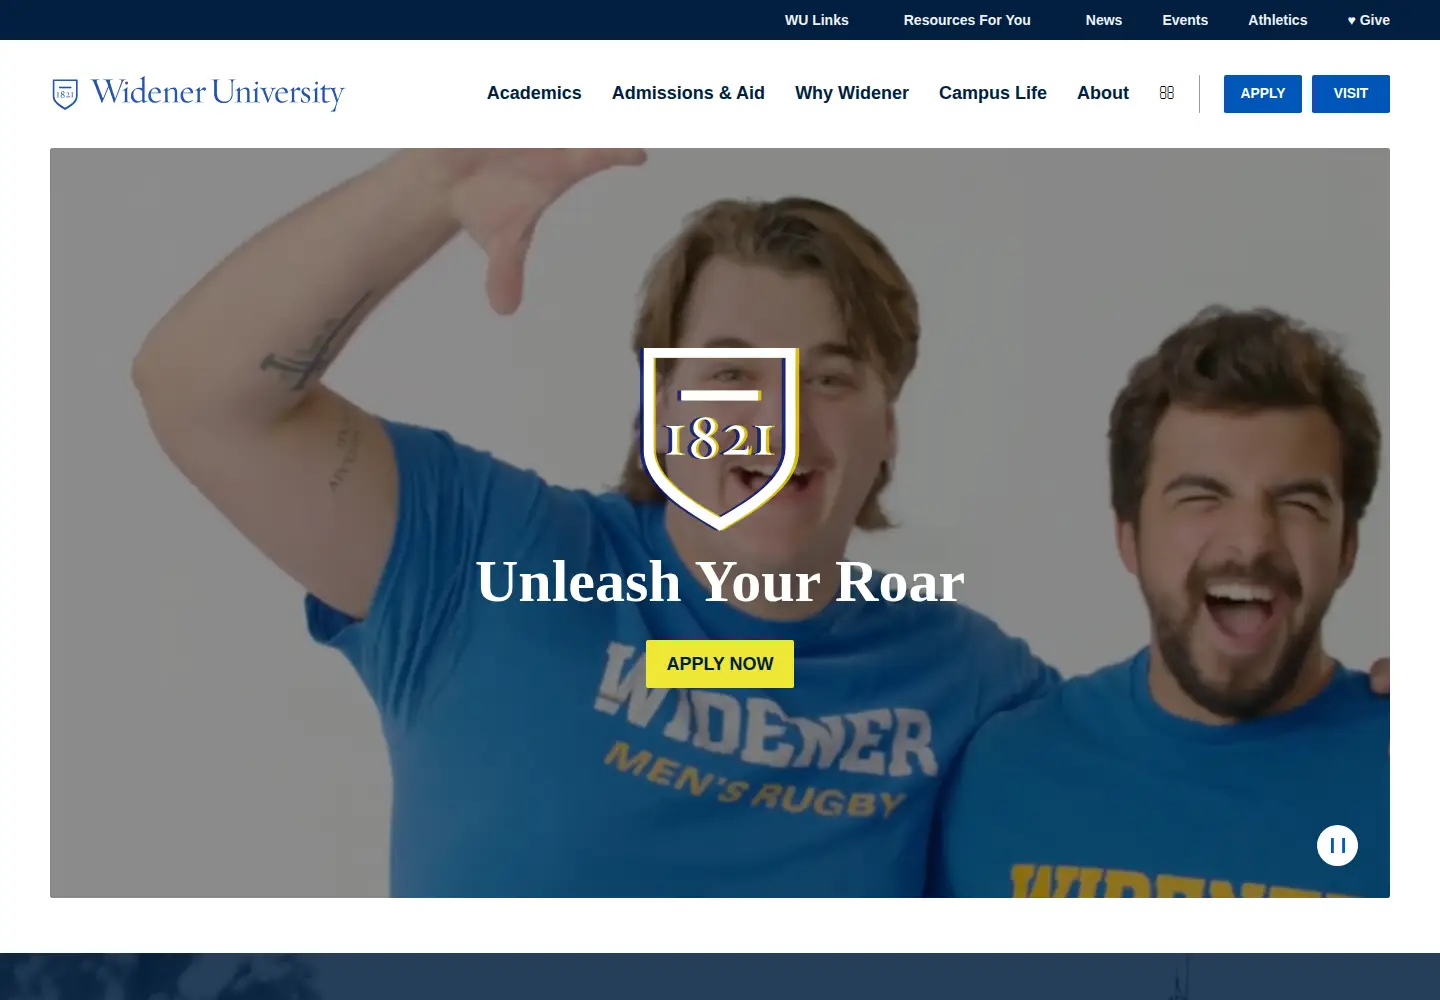Pause the hero background video
The width and height of the screenshot is (1440, 1000).
pyautogui.click(x=1337, y=846)
